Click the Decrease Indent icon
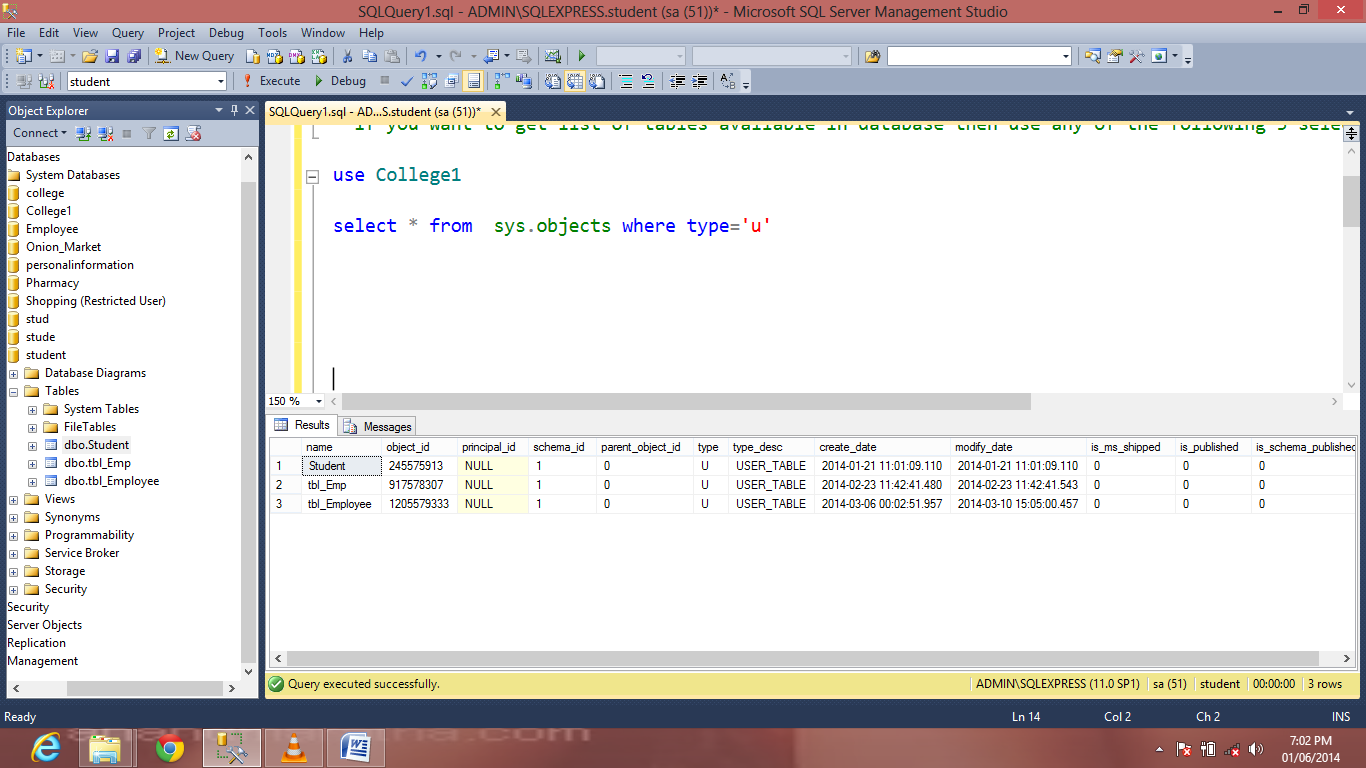Viewport: 1366px width, 768px height. (x=678, y=81)
